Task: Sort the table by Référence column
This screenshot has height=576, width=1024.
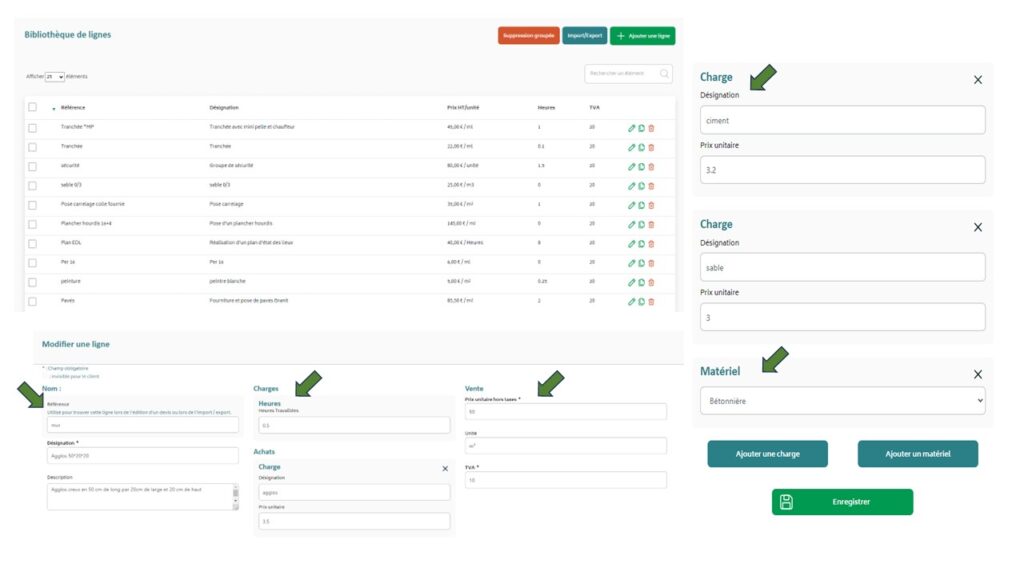Action: coord(72,108)
